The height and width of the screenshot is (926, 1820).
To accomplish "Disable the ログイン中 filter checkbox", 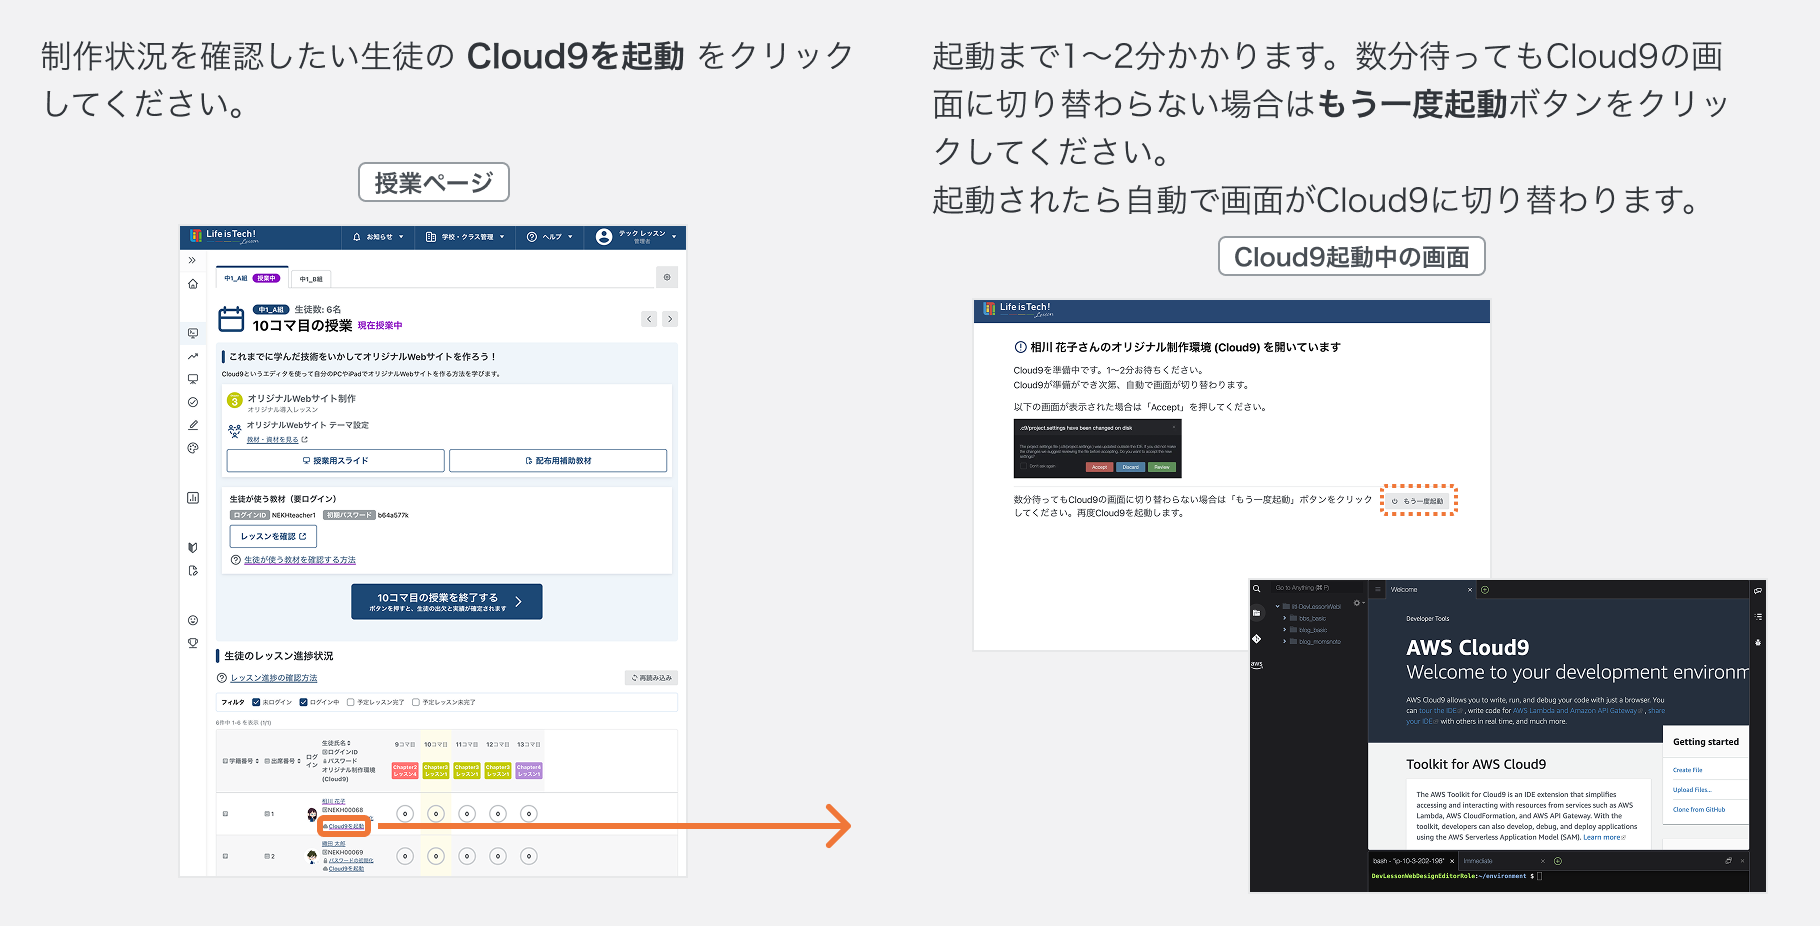I will point(303,702).
